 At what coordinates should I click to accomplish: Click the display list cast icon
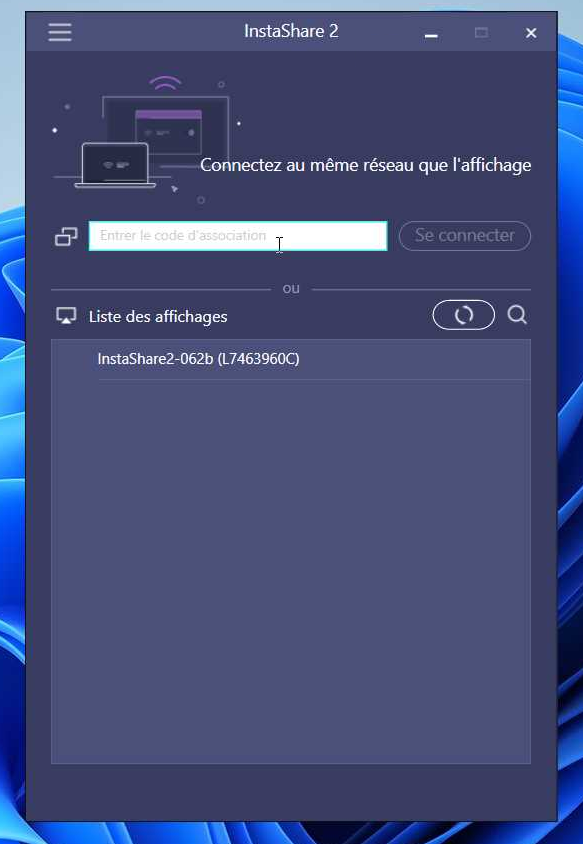click(66, 316)
